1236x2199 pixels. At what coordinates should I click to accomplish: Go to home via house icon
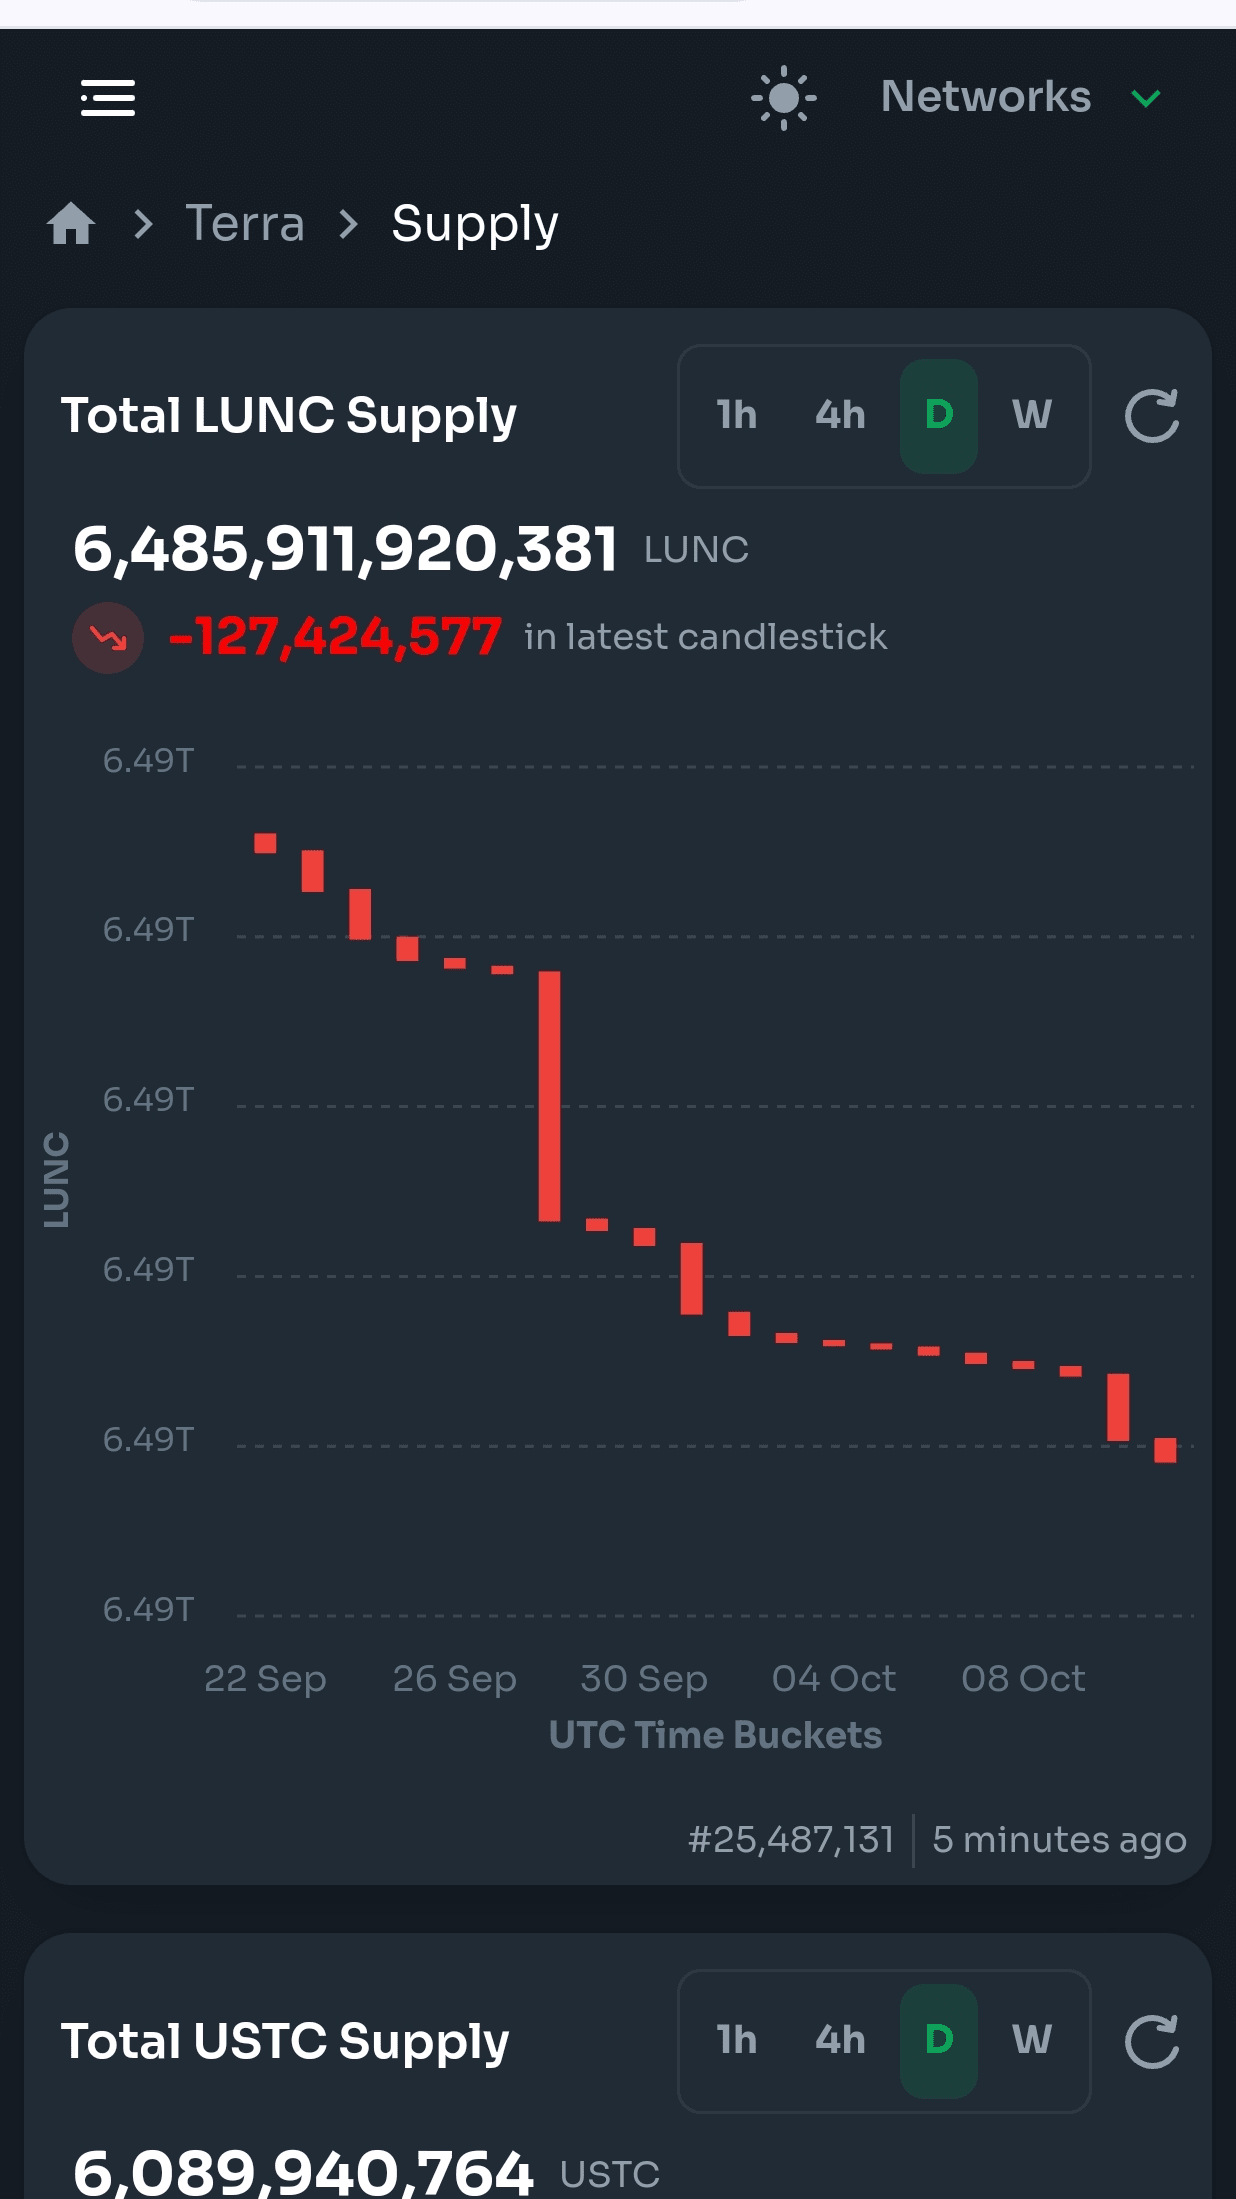pyautogui.click(x=71, y=223)
